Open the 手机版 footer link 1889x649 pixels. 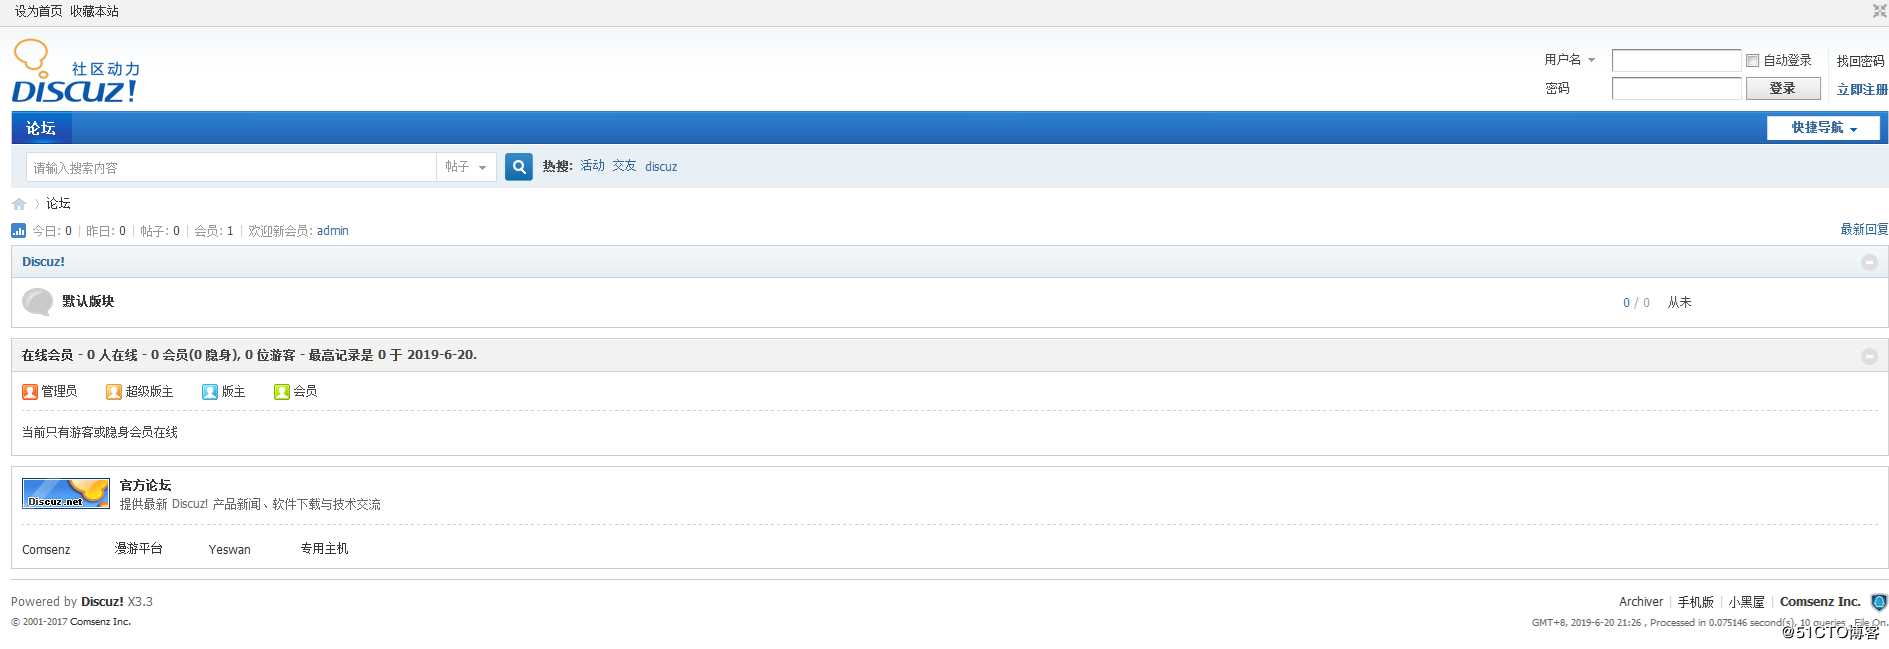tap(1696, 602)
